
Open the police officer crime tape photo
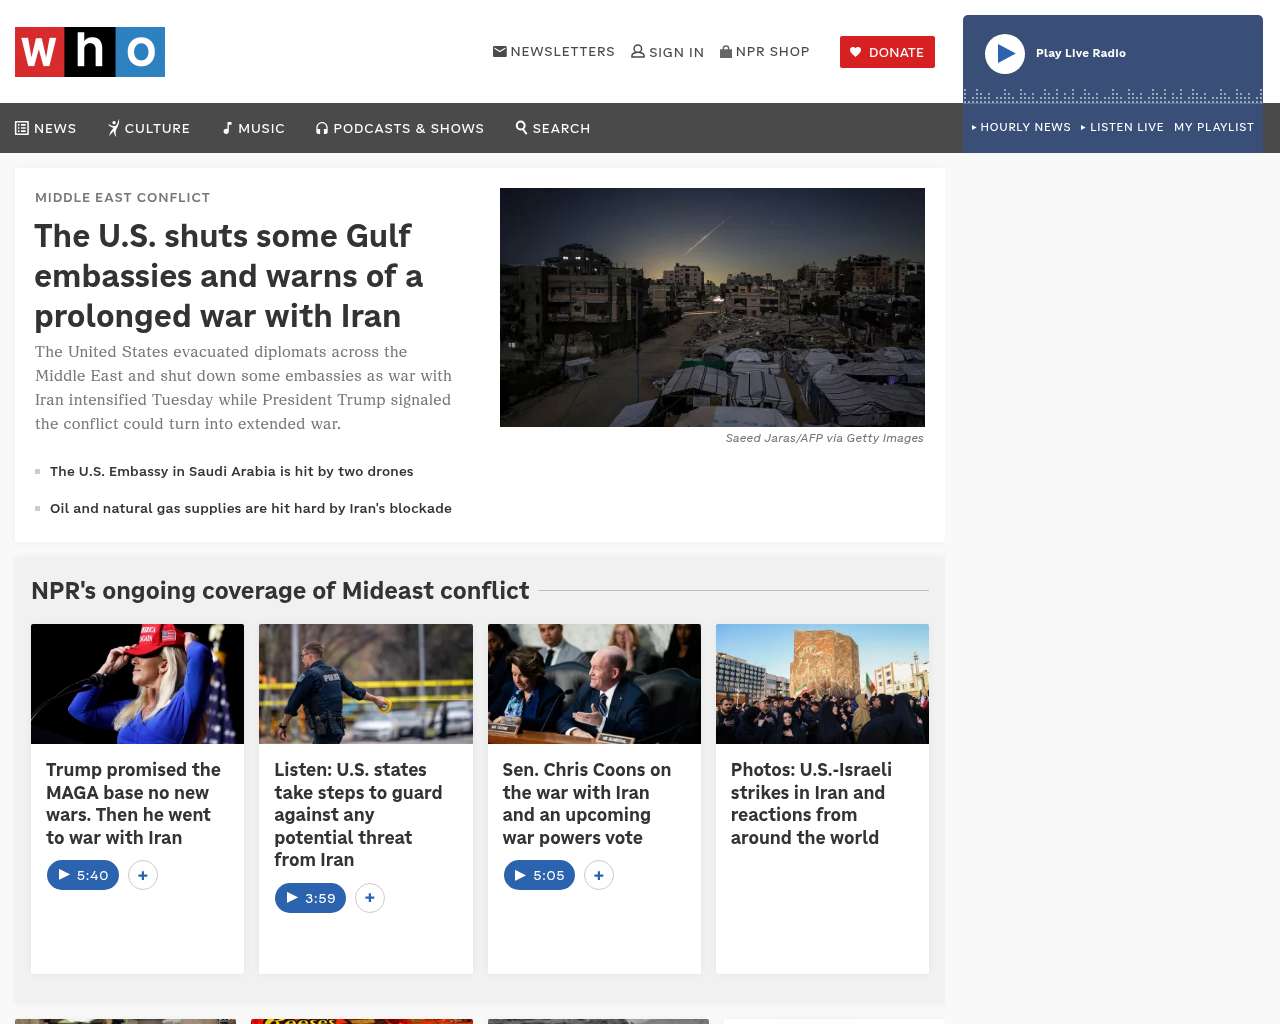pyautogui.click(x=366, y=684)
